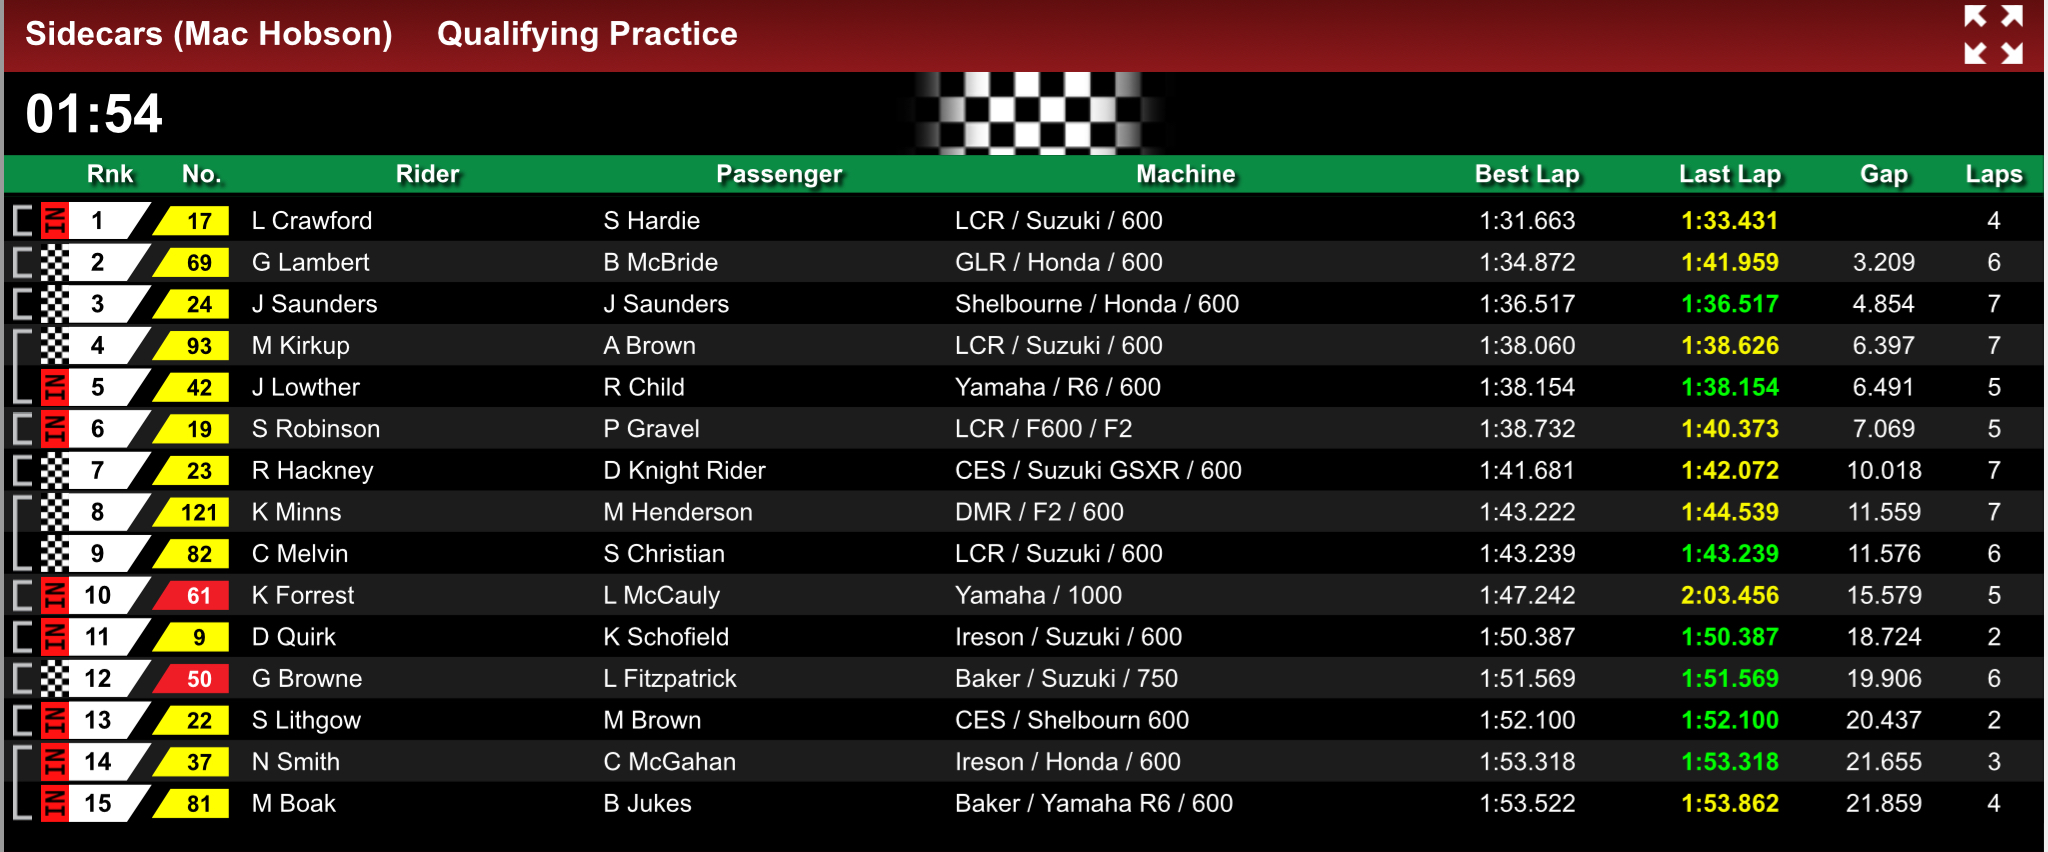The width and height of the screenshot is (2048, 852).
Task: Click the large chequered flag banner image
Action: [x=1037, y=113]
